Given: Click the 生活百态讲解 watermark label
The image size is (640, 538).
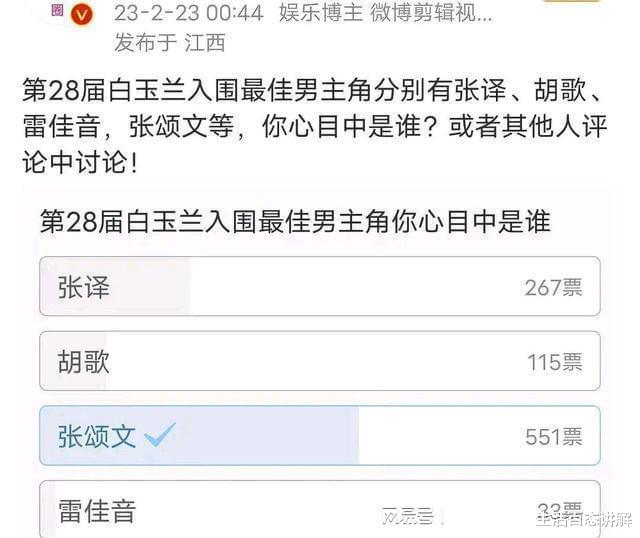Looking at the screenshot, I should click(584, 519).
